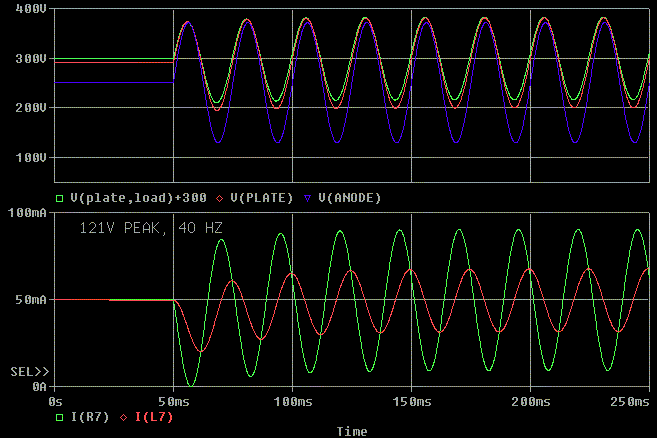Click the 100mA y-axis label
This screenshot has height=438, width=657.
(x=26, y=213)
